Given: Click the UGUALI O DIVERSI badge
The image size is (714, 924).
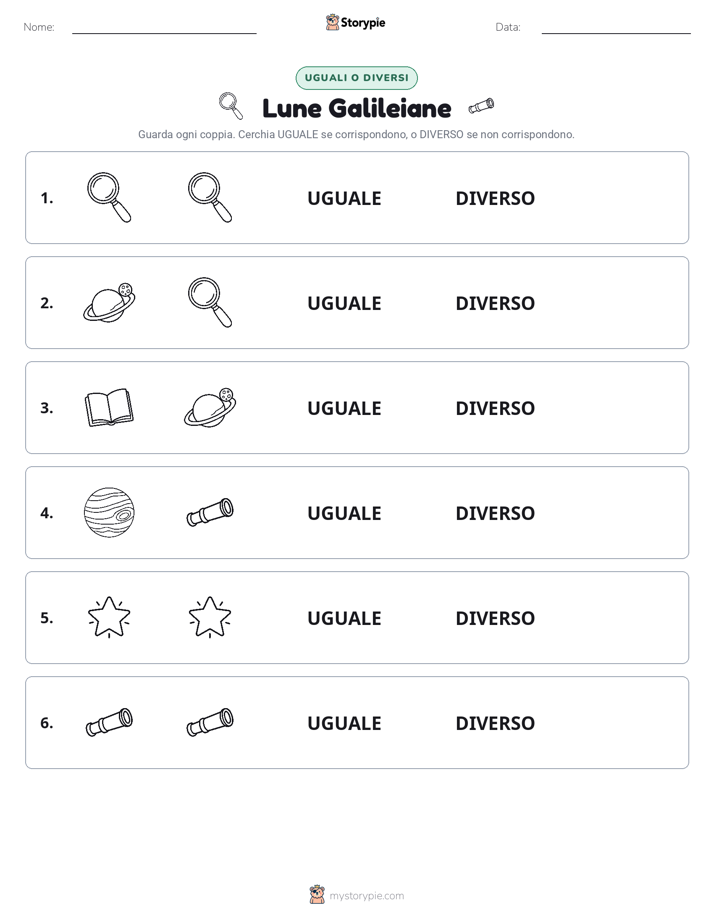Looking at the screenshot, I should 356,78.
